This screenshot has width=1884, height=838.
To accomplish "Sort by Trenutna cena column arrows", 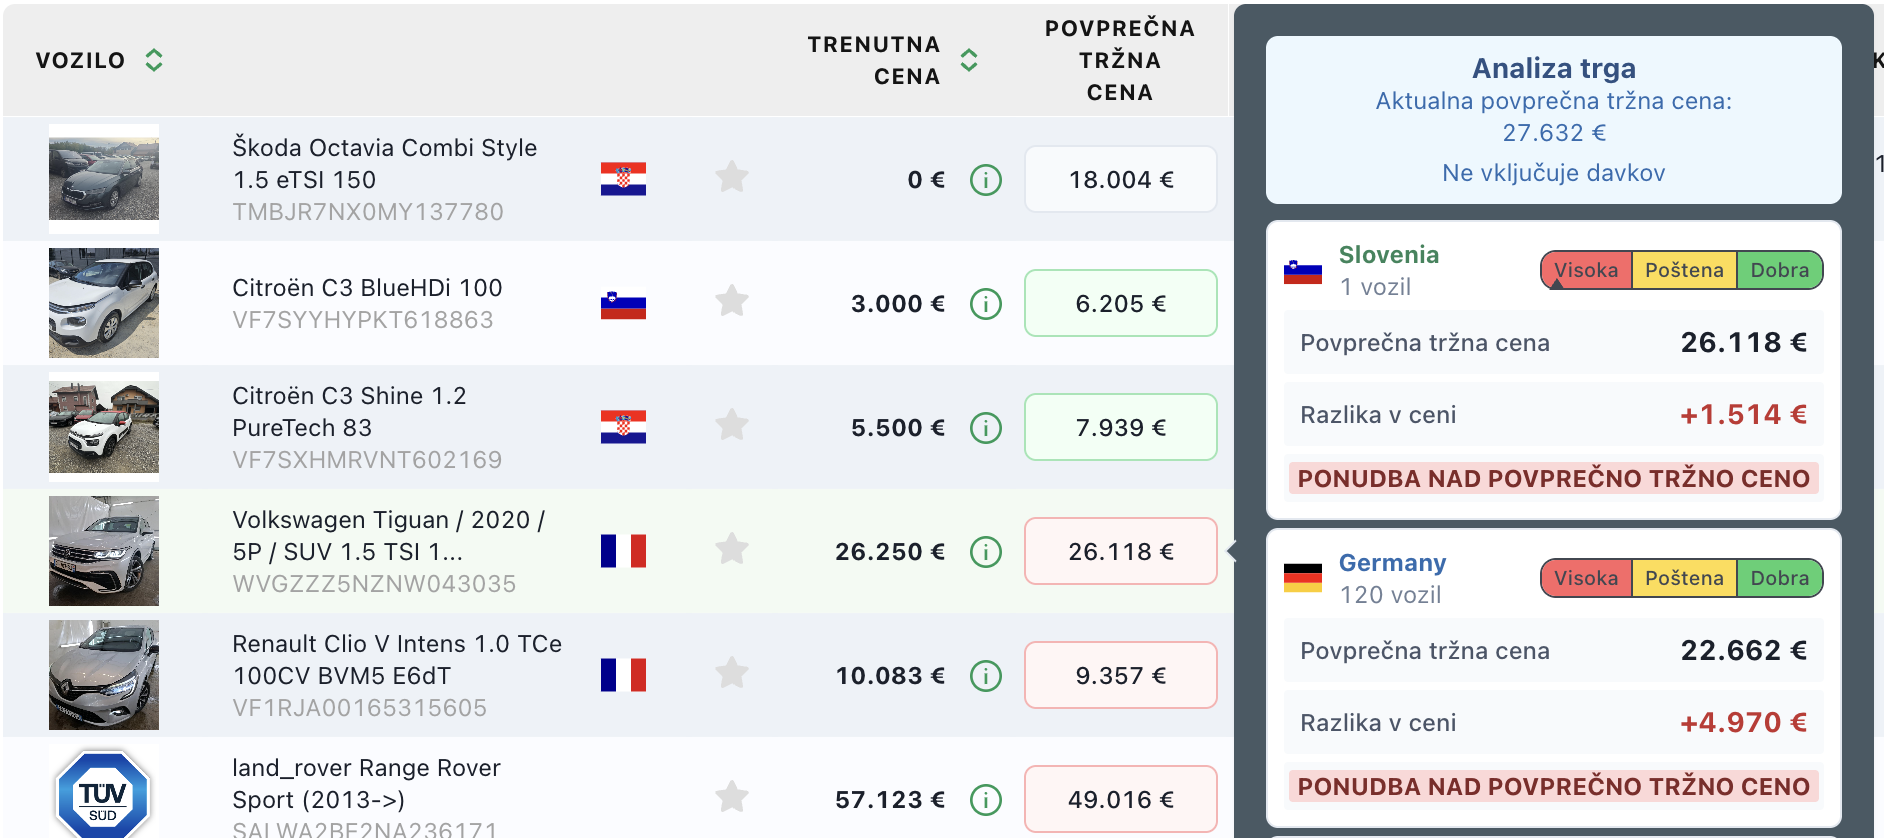I will pyautogui.click(x=968, y=60).
